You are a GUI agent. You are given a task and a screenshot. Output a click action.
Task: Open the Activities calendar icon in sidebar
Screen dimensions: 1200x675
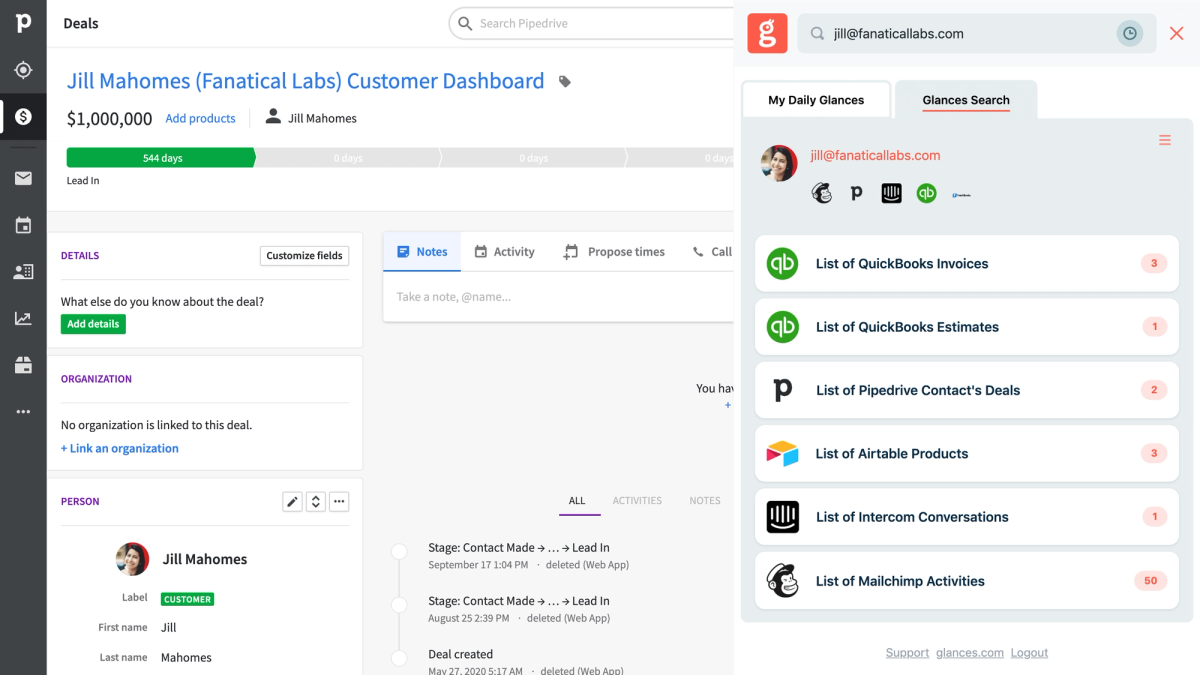click(x=23, y=225)
